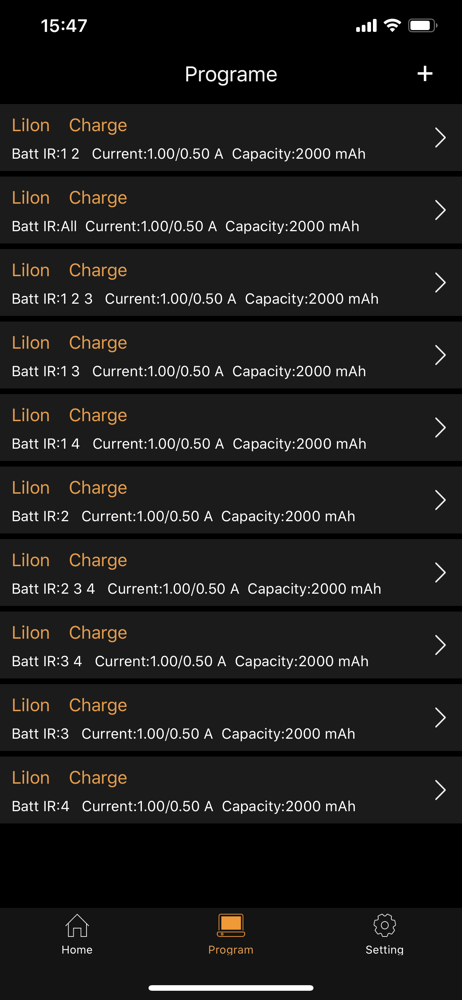Tap the Programe title header
The height and width of the screenshot is (1000, 462).
point(231,75)
